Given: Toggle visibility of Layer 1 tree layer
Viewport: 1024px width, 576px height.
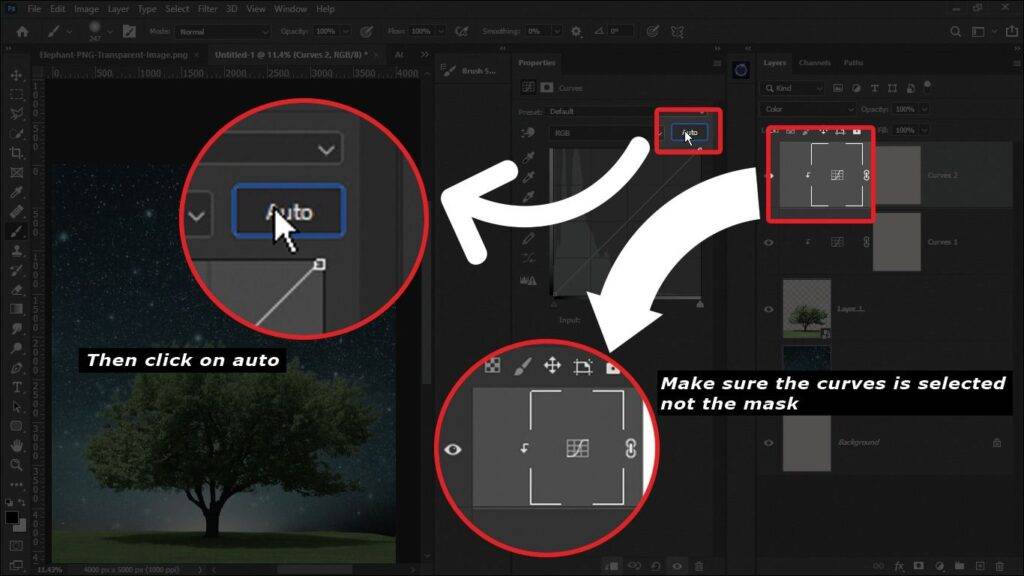Looking at the screenshot, I should click(769, 310).
